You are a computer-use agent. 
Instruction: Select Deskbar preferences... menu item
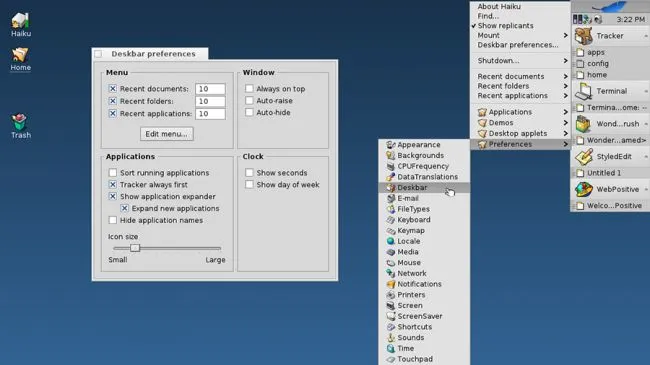[x=520, y=45]
